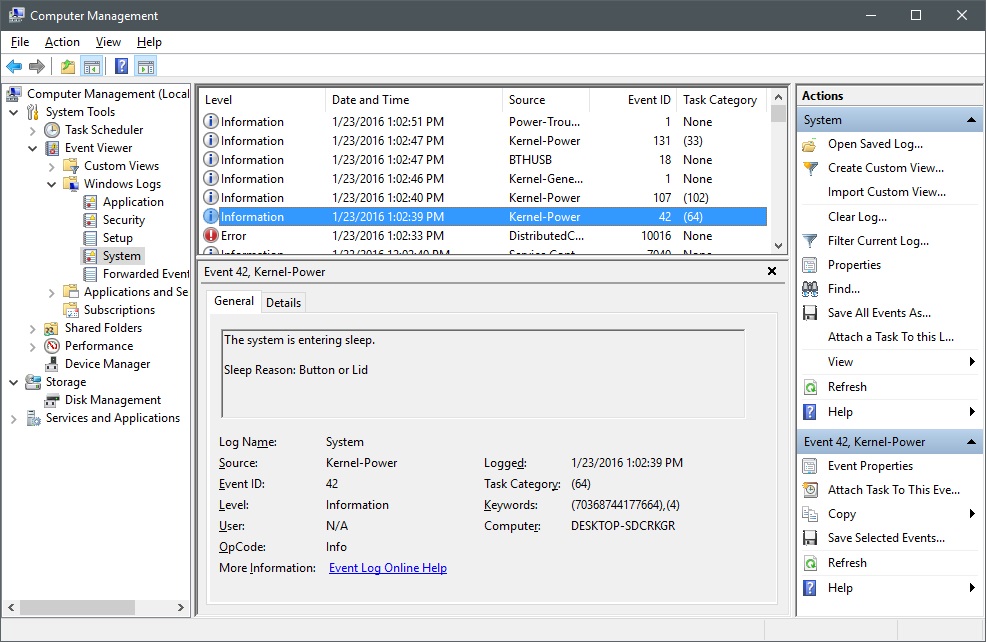Click Attach Task To This Event action
This screenshot has height=642, width=987.
(892, 490)
